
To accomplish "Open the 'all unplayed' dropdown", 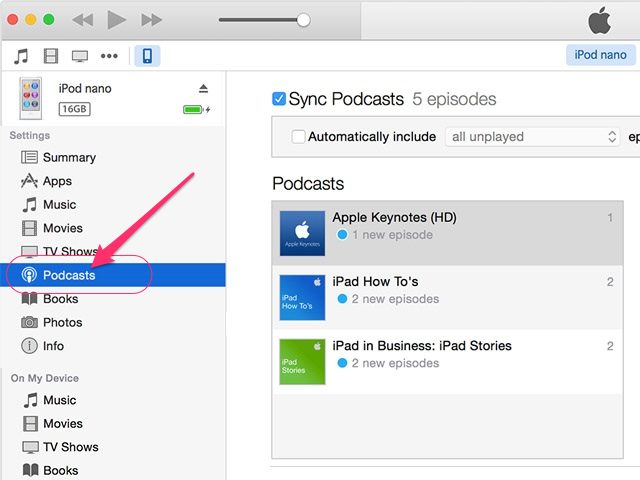I will pos(532,136).
